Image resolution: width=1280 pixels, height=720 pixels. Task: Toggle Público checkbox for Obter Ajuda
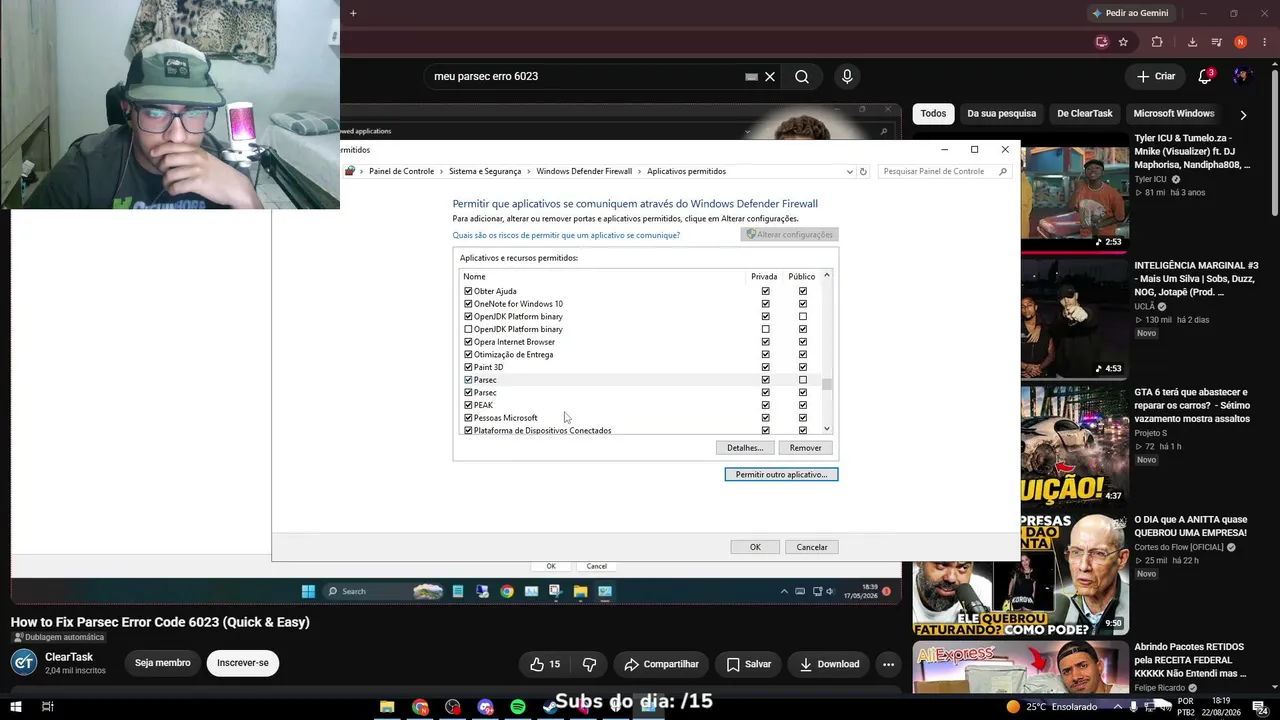point(803,291)
